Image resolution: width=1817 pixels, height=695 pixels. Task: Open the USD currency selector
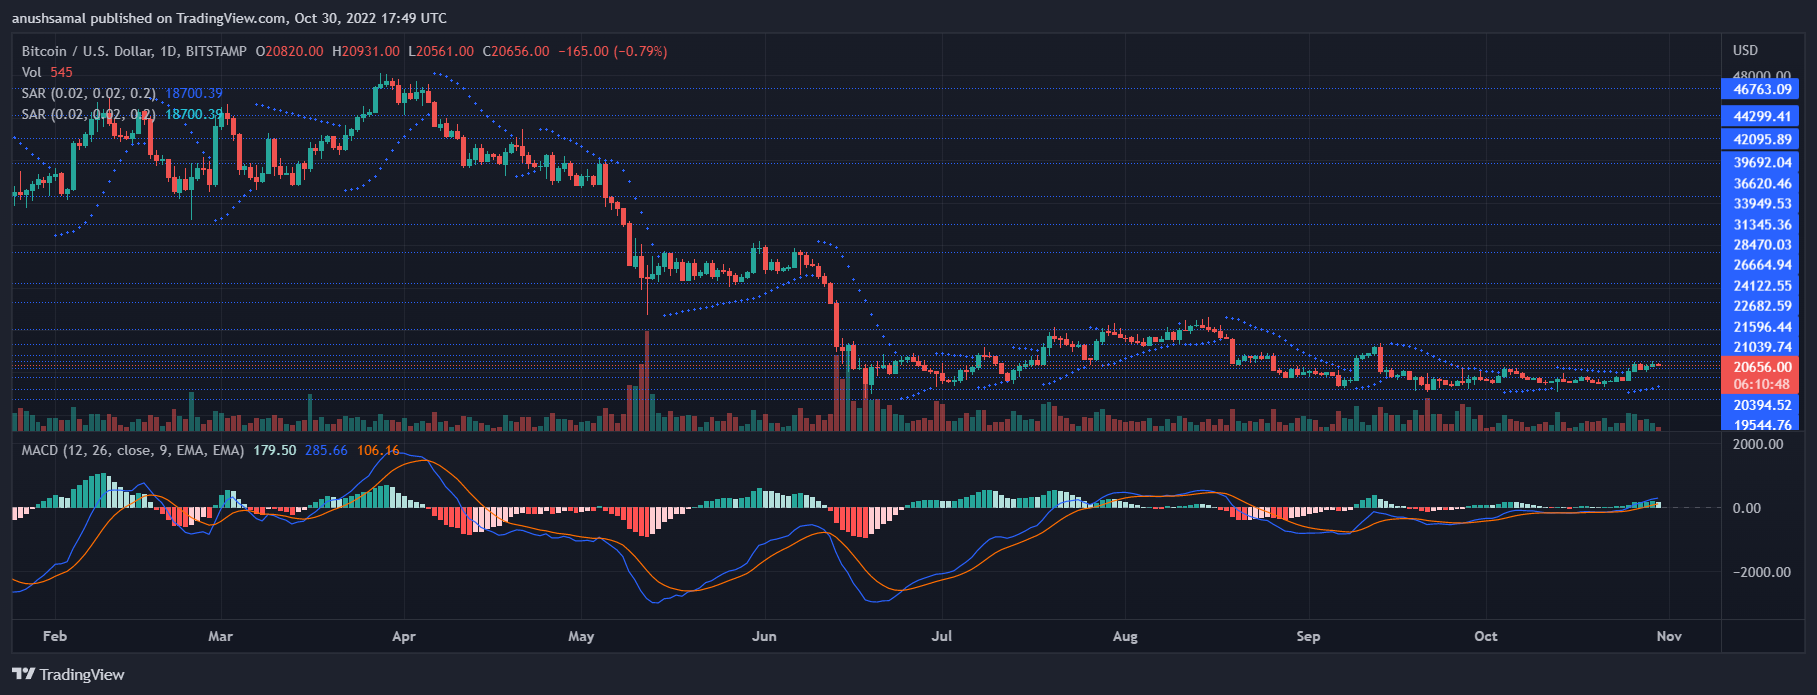pos(1745,50)
